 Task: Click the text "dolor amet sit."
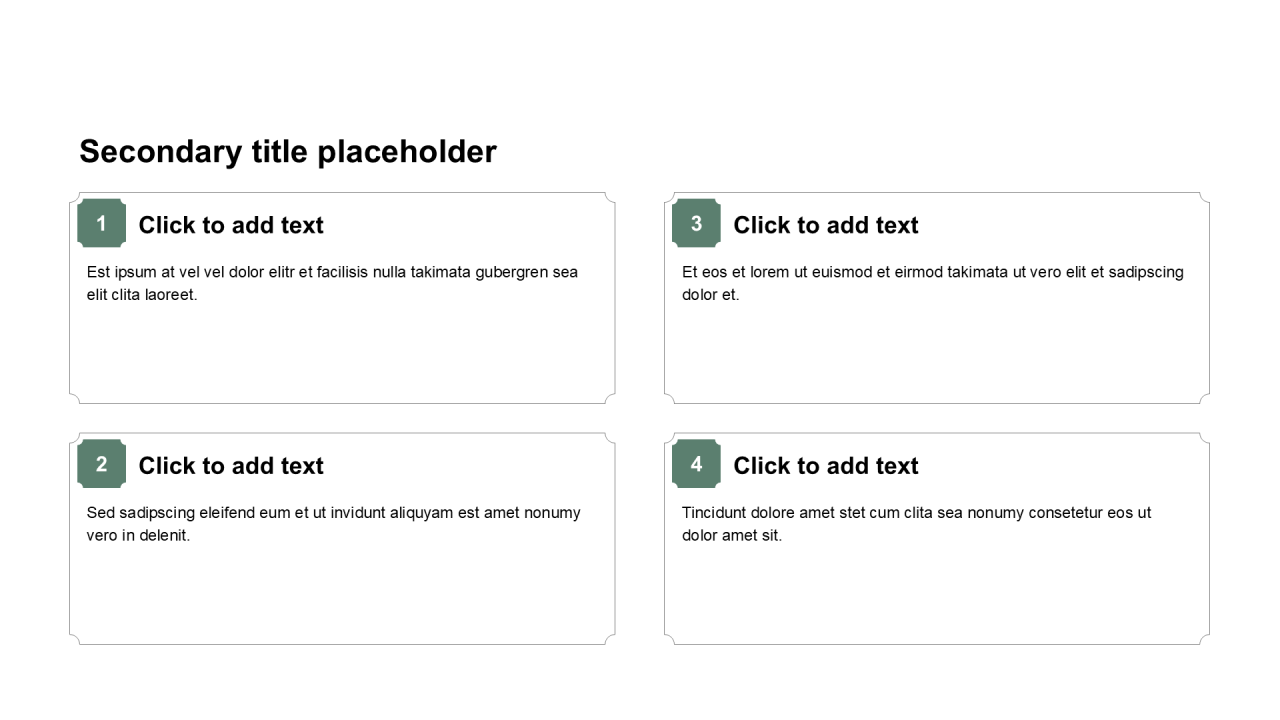732,536
